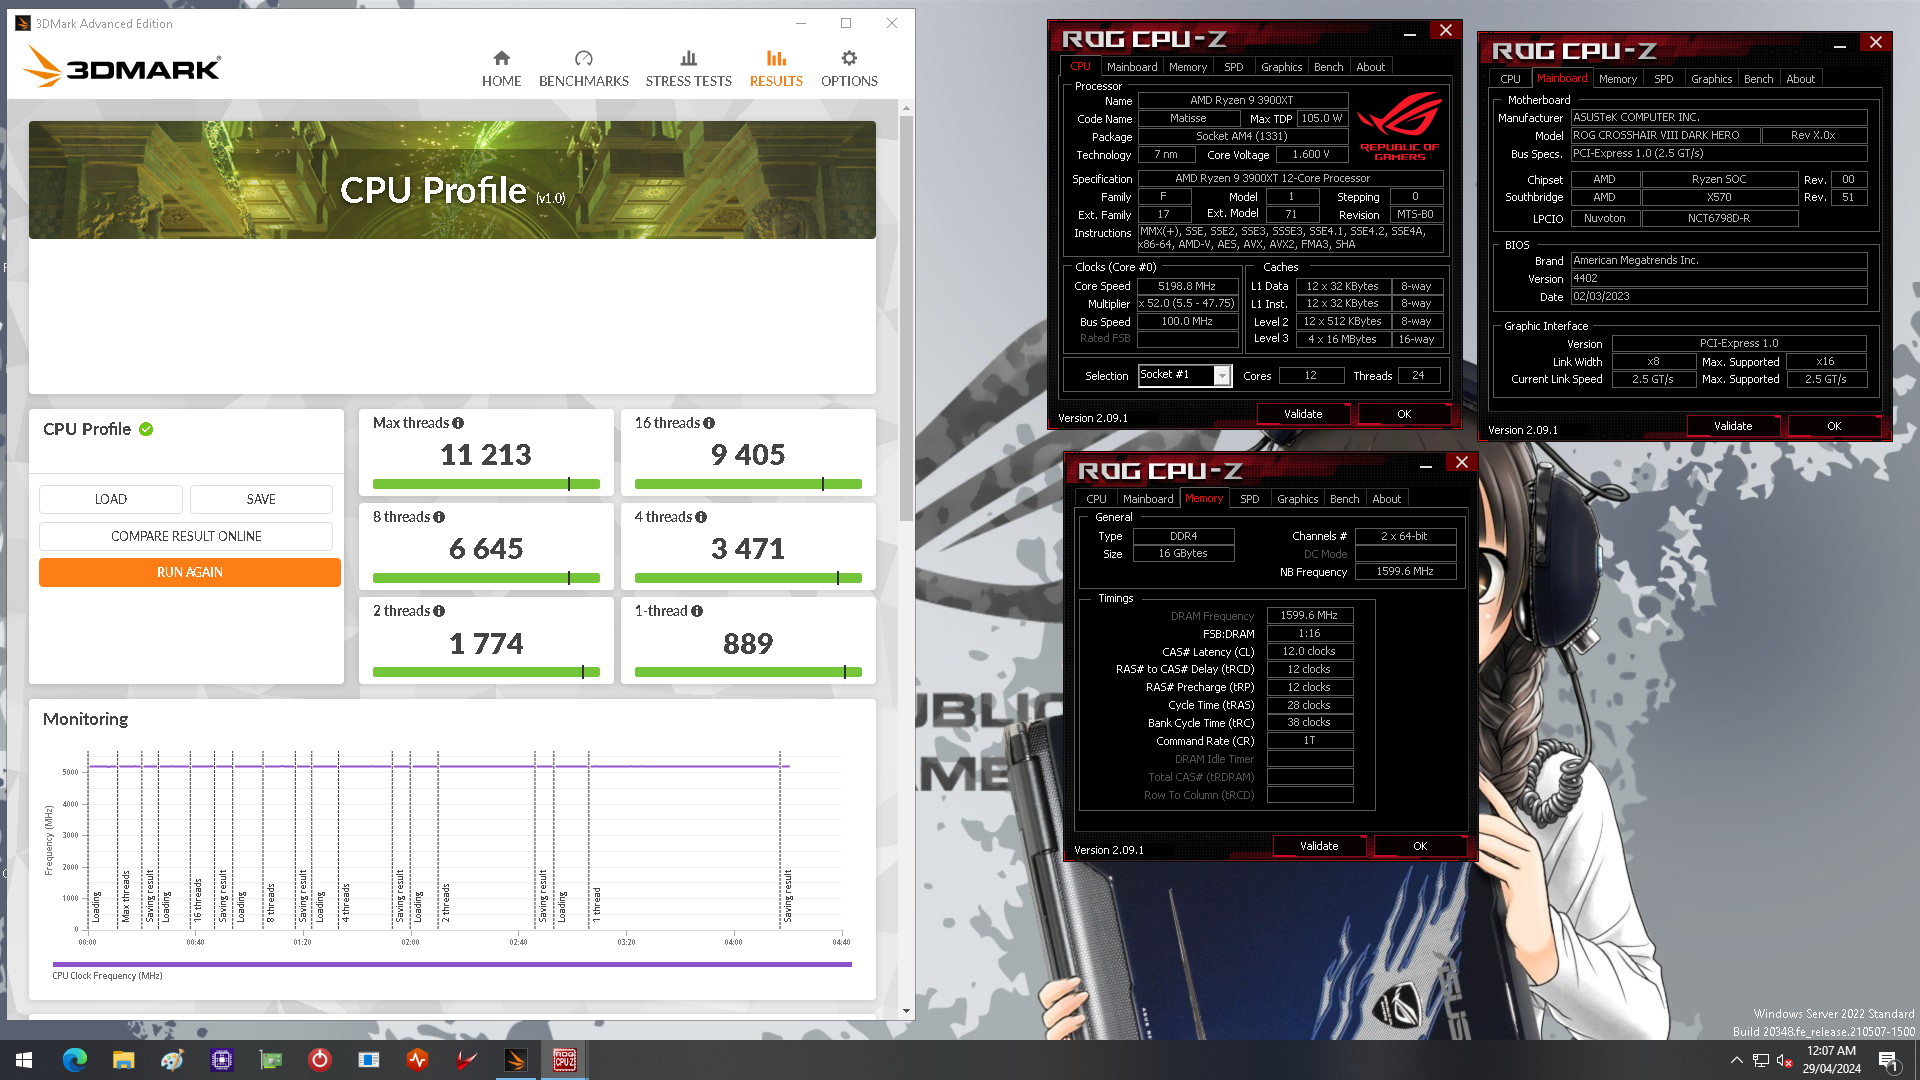The width and height of the screenshot is (1920, 1080).
Task: Click COMPARE RESULT ONLINE
Action: coord(186,536)
